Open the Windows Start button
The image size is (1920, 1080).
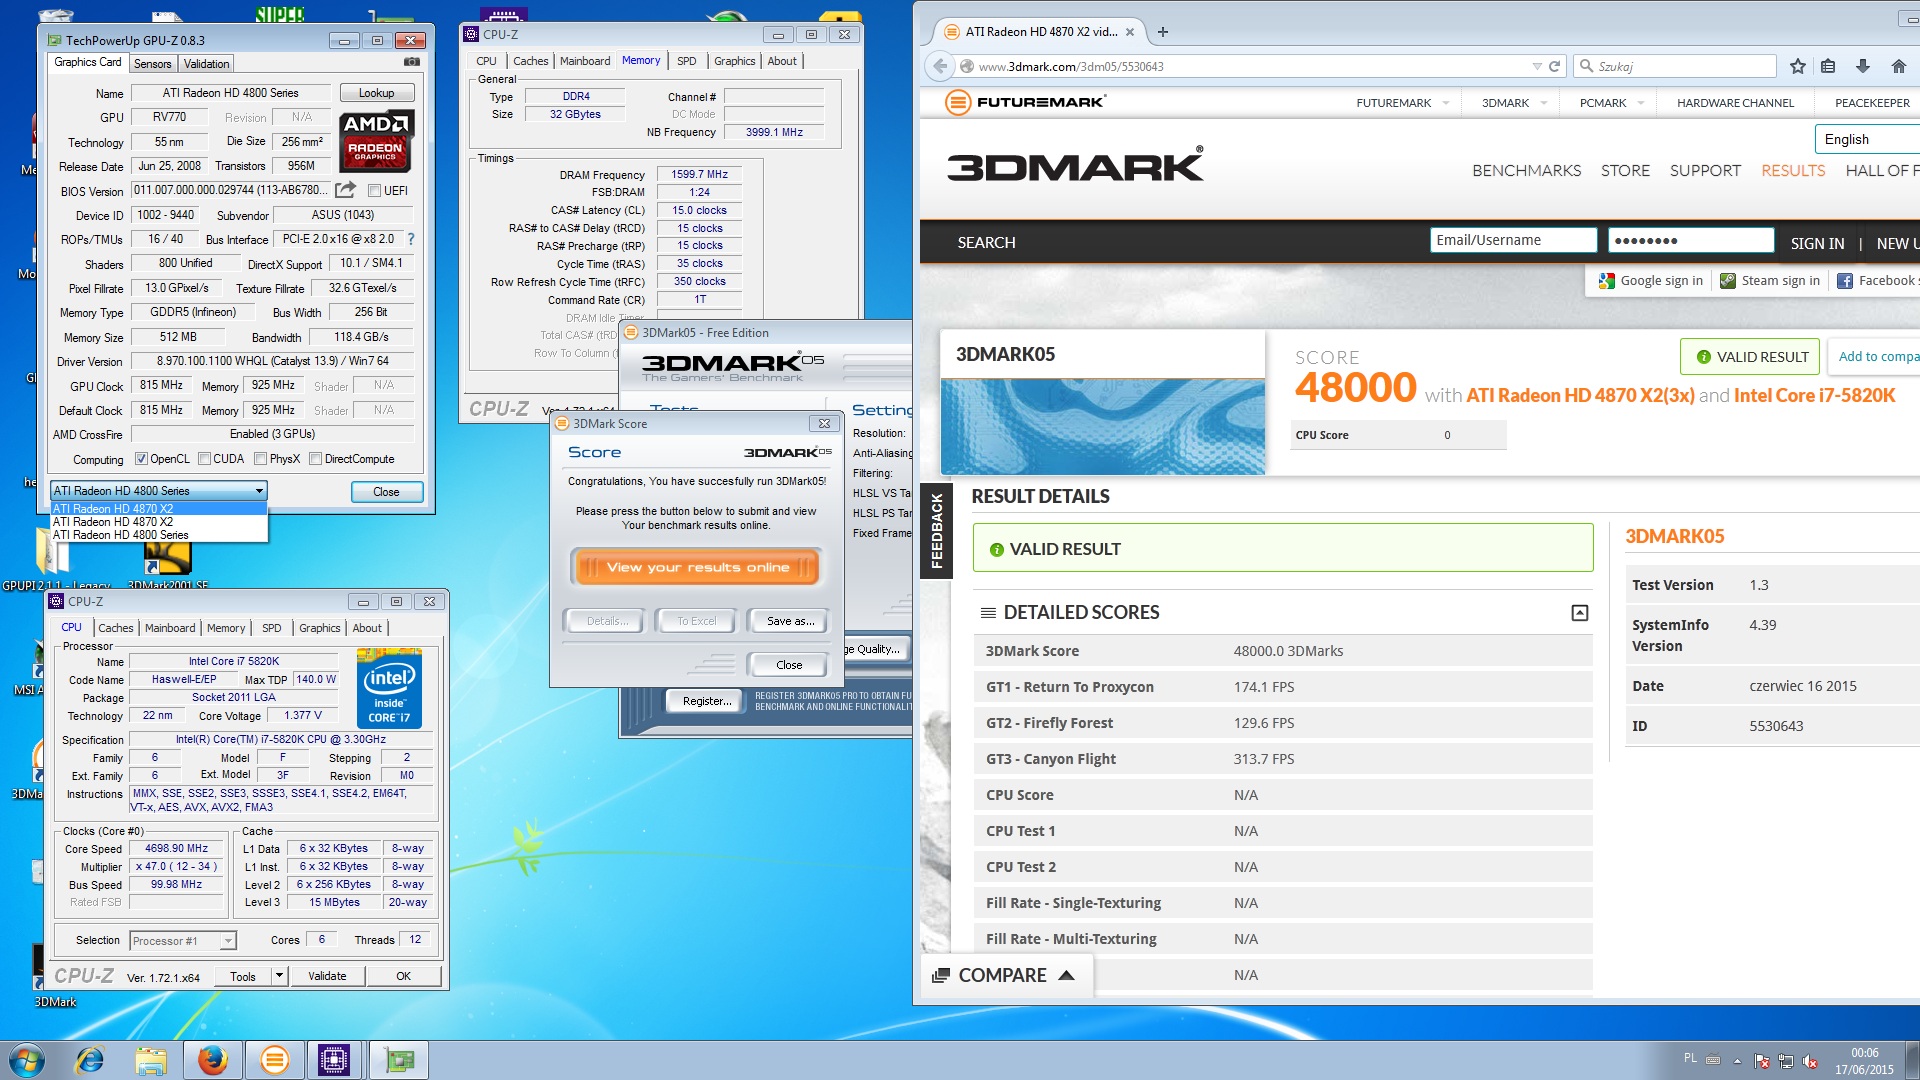coord(26,1060)
